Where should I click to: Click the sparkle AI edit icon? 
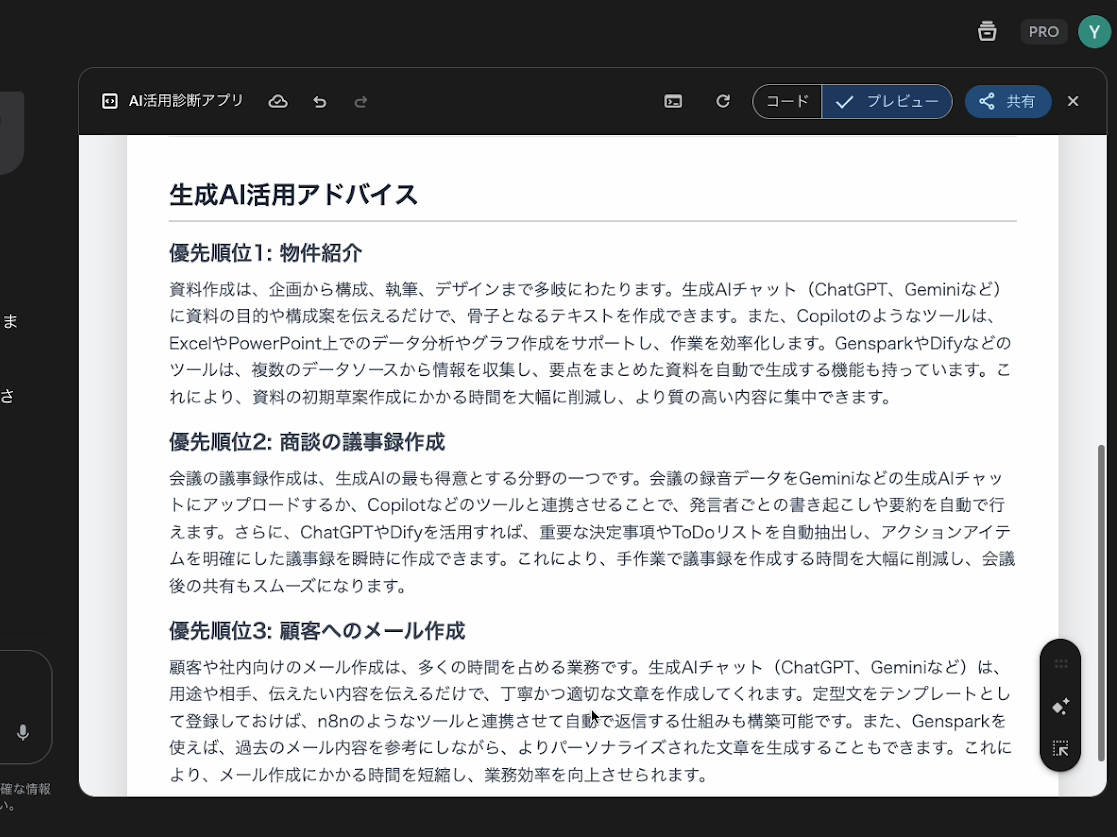[x=1060, y=706]
